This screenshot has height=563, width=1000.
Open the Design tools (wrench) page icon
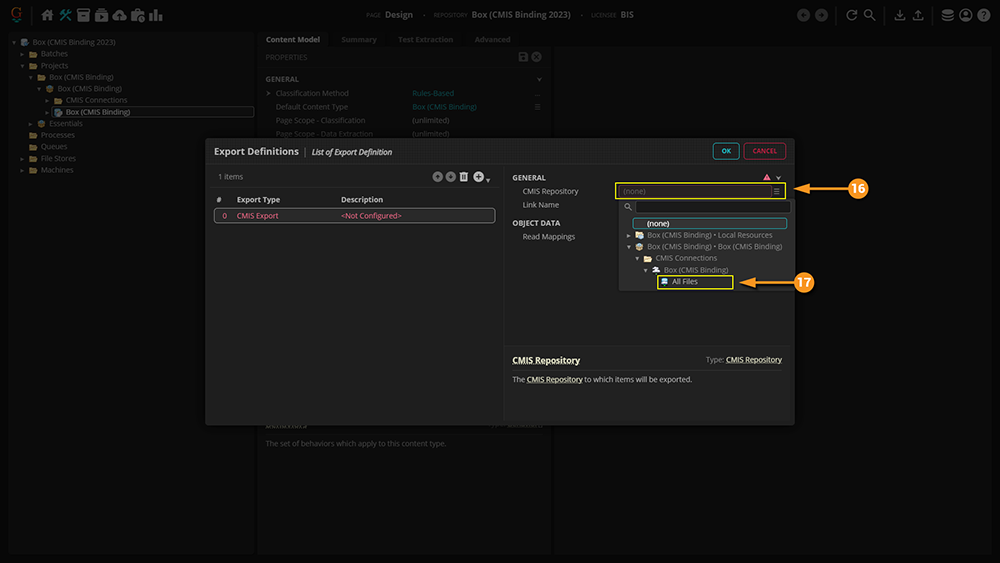point(66,15)
